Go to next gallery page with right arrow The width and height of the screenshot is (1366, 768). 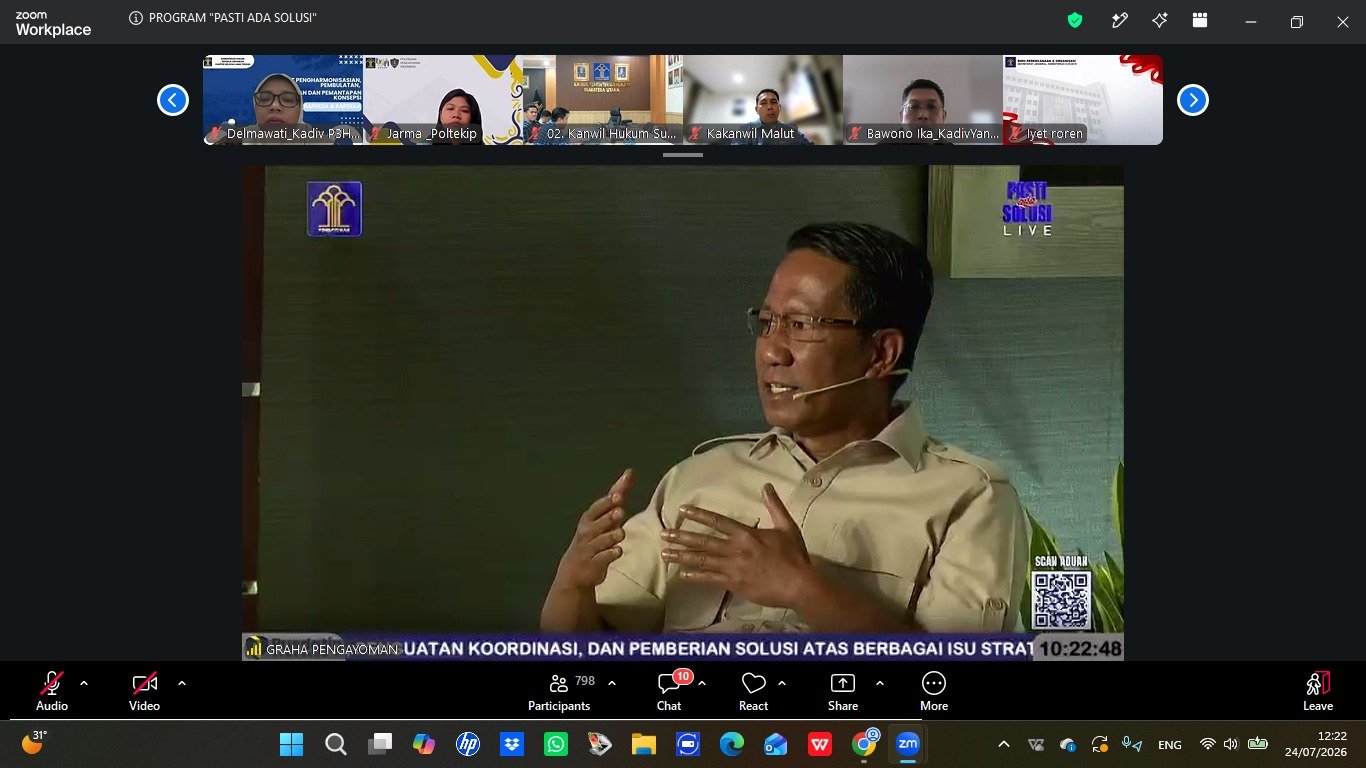click(1193, 100)
